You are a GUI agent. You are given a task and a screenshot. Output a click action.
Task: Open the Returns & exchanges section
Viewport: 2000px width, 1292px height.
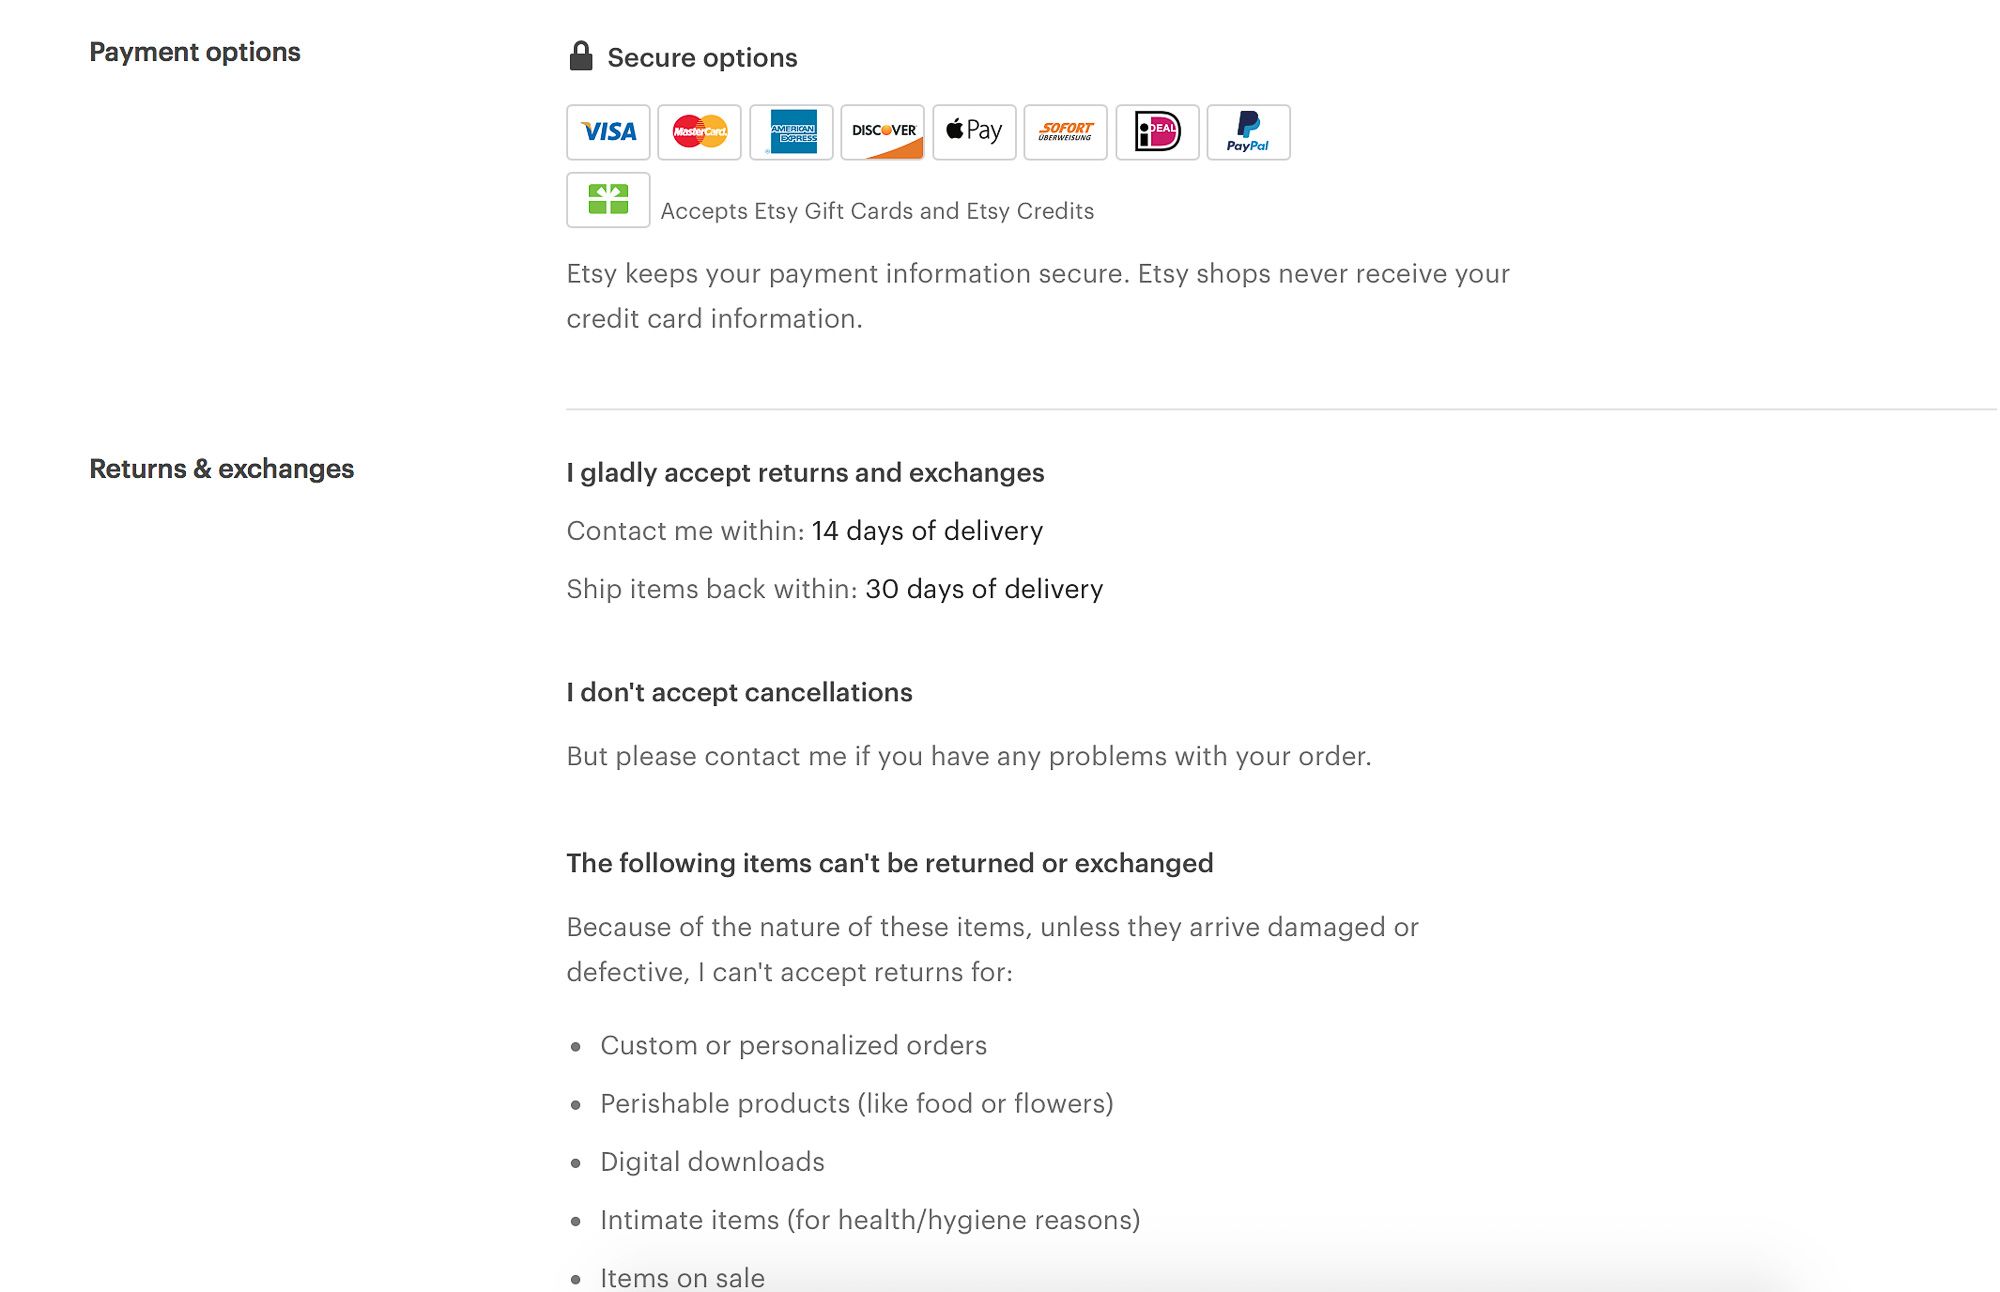[x=221, y=468]
